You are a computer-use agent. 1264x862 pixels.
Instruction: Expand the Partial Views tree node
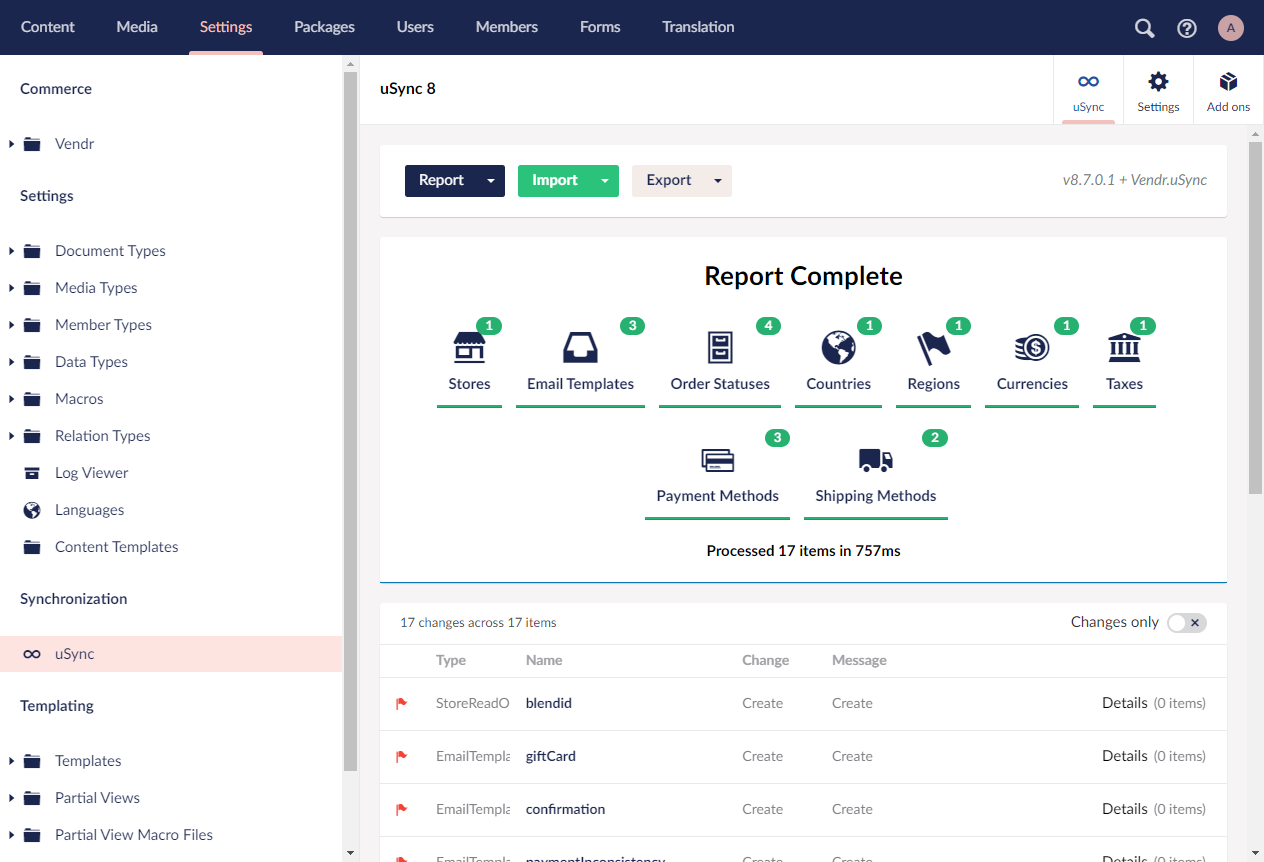tap(11, 798)
